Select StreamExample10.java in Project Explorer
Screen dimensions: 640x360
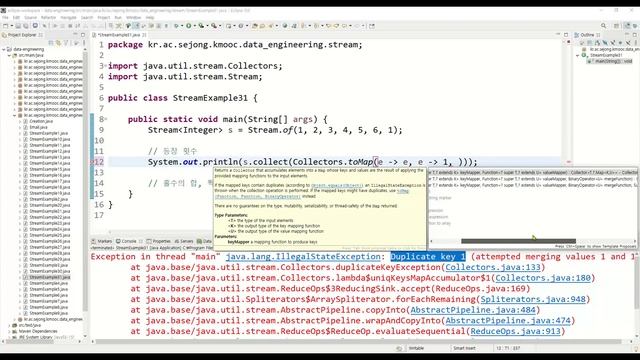pos(49,139)
